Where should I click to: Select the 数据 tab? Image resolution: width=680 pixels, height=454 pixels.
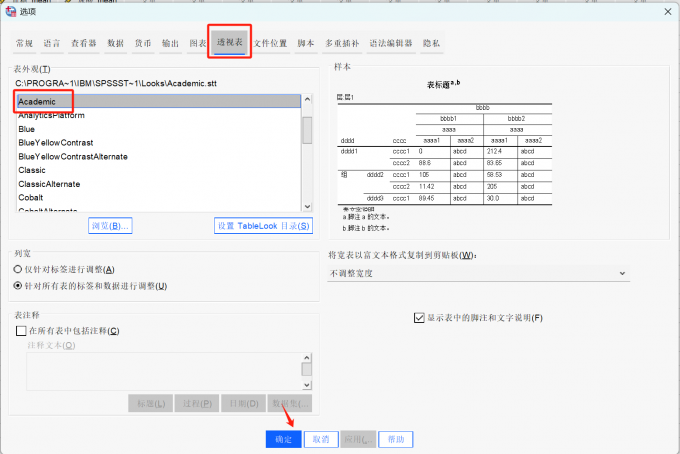[115, 43]
